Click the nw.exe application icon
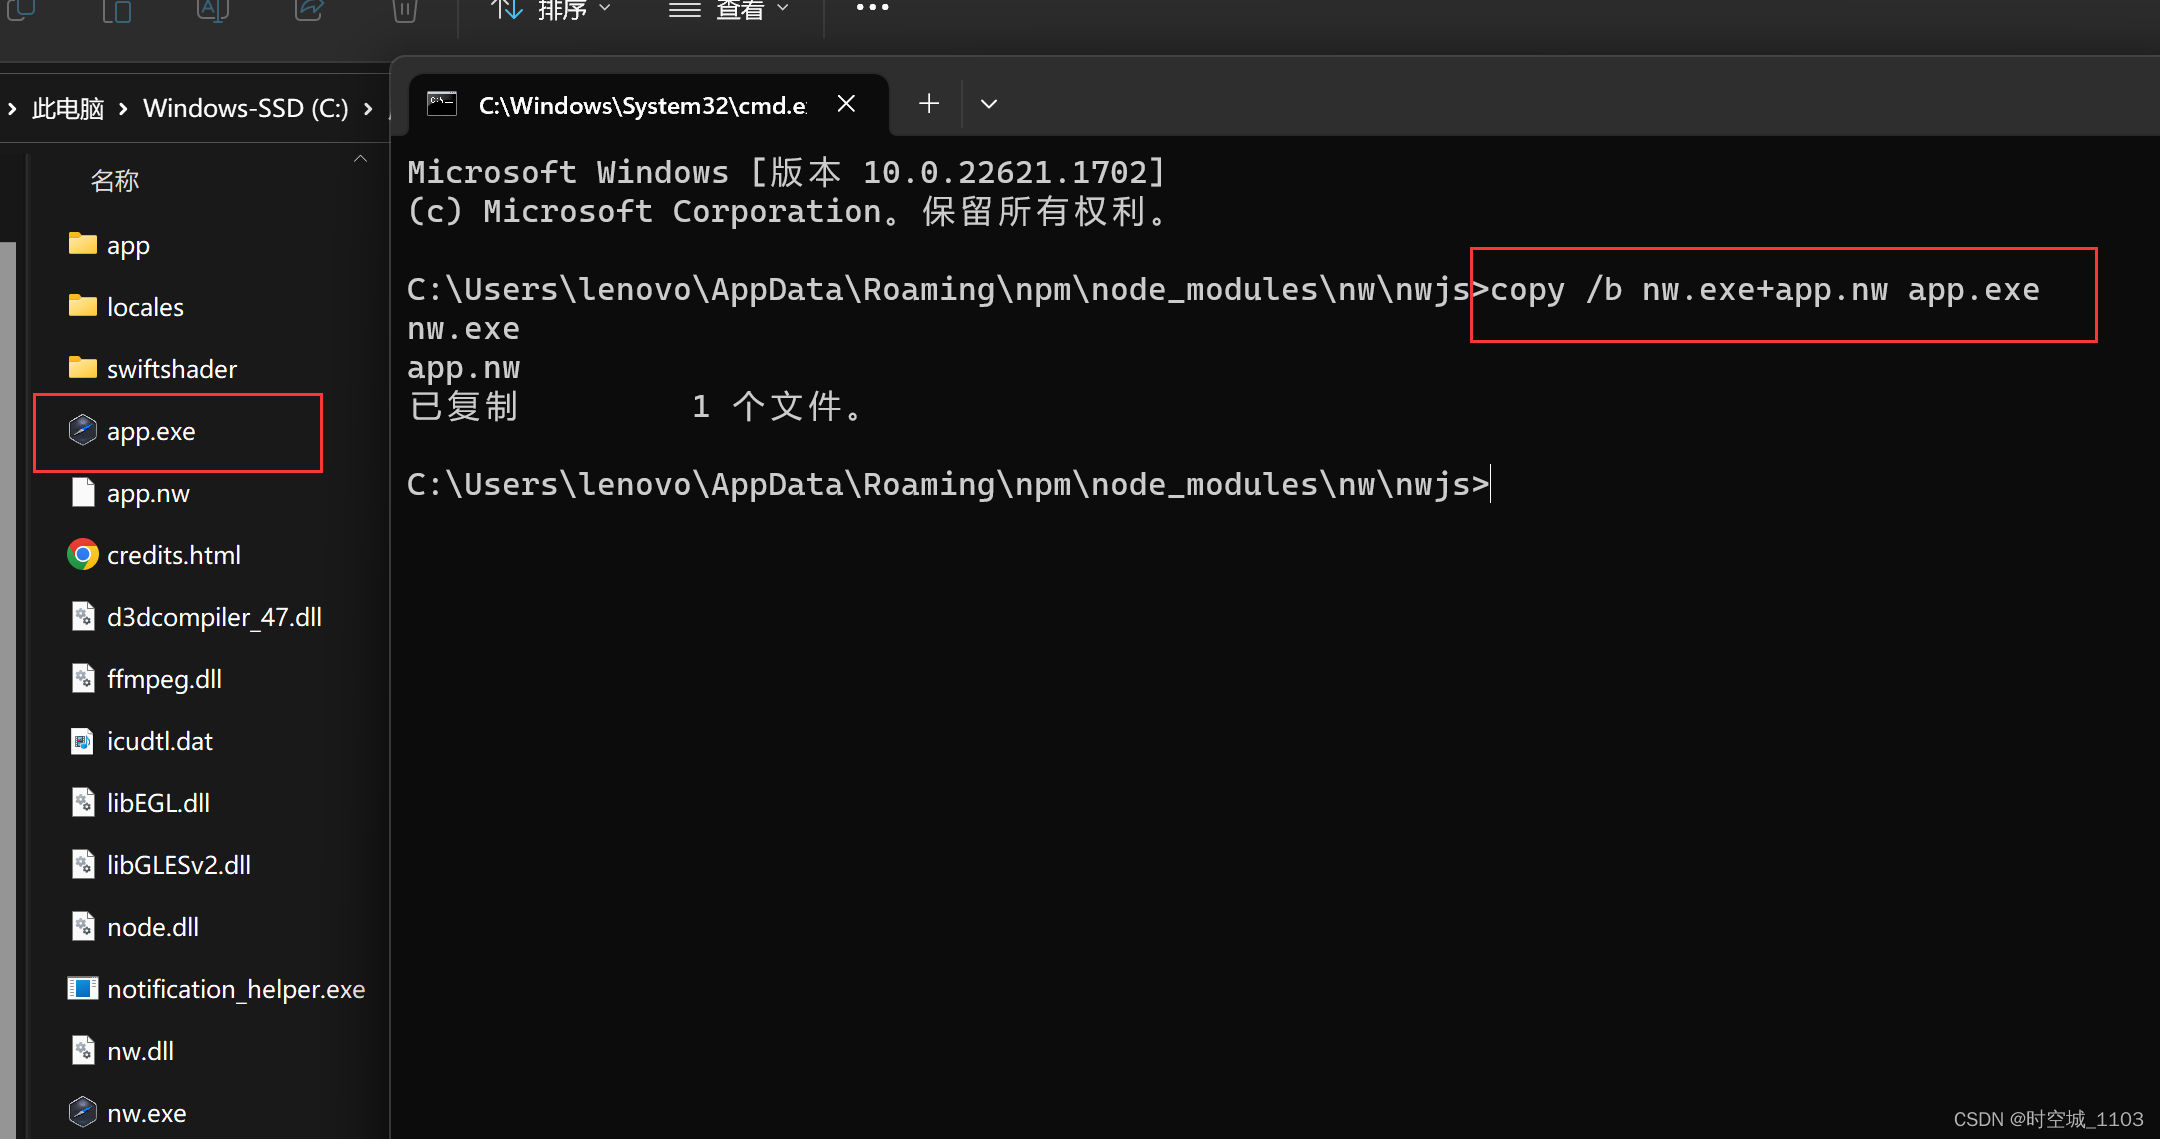The image size is (2160, 1139). (82, 1111)
